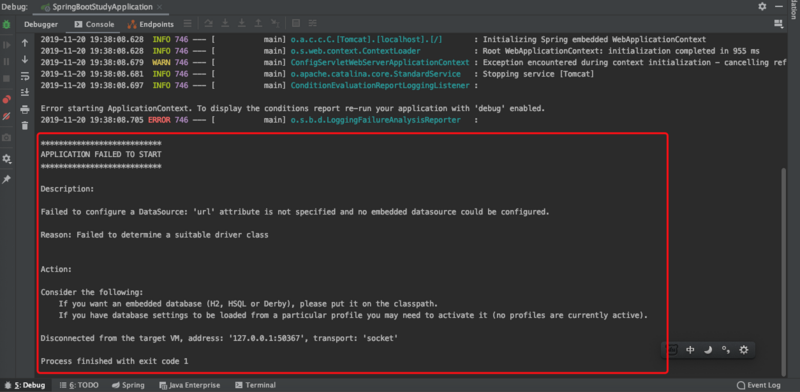This screenshot has height=392, width=800.
Task: Click 'o.apache.catalina.core.StandardService' logger name
Action: click(376, 74)
